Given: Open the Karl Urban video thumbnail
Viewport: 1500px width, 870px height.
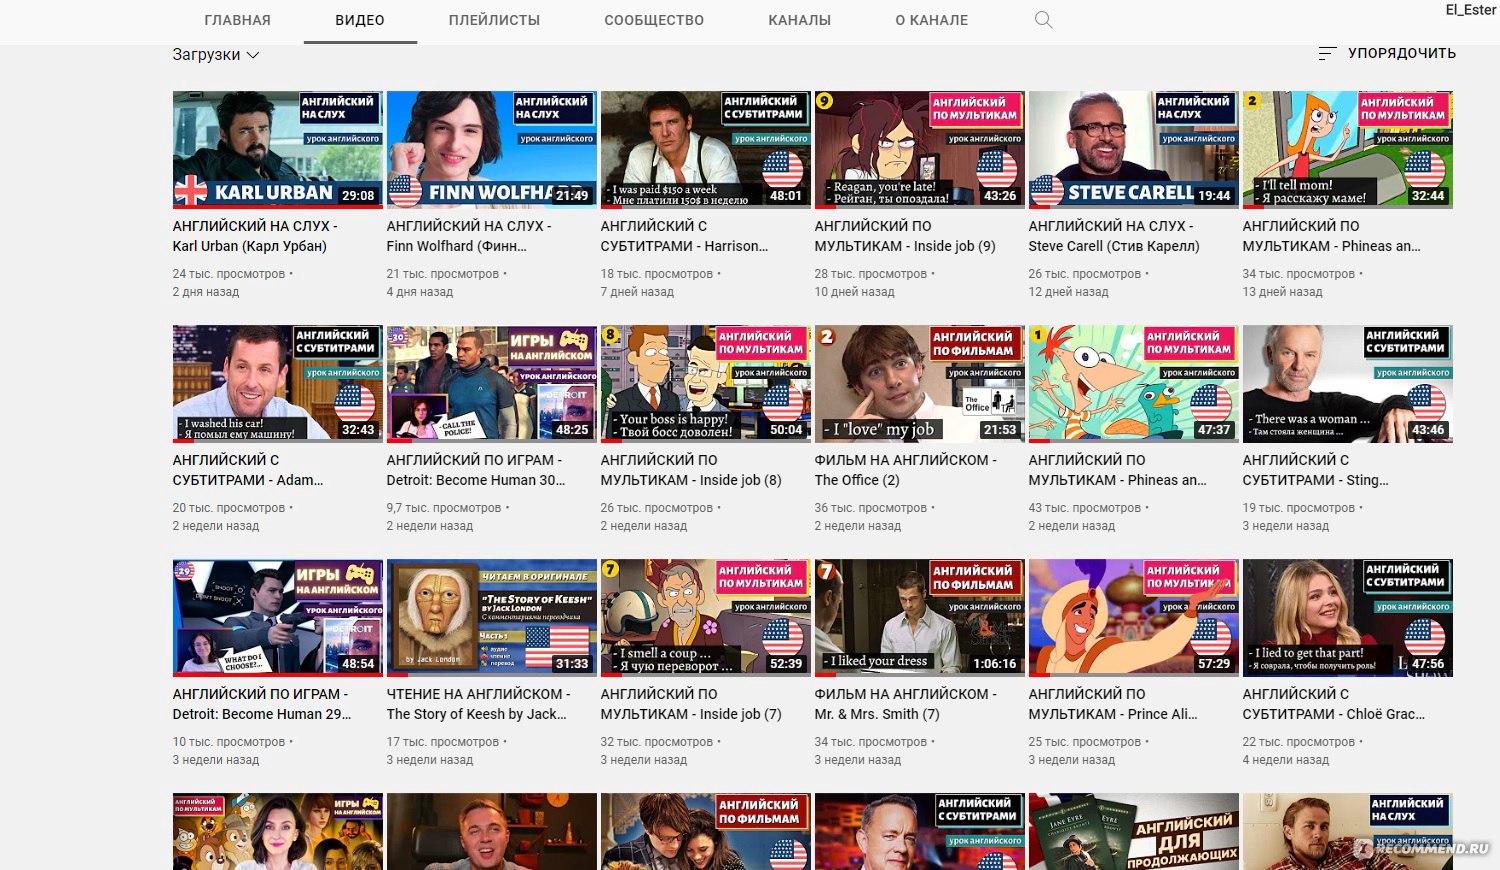Looking at the screenshot, I should (277, 150).
